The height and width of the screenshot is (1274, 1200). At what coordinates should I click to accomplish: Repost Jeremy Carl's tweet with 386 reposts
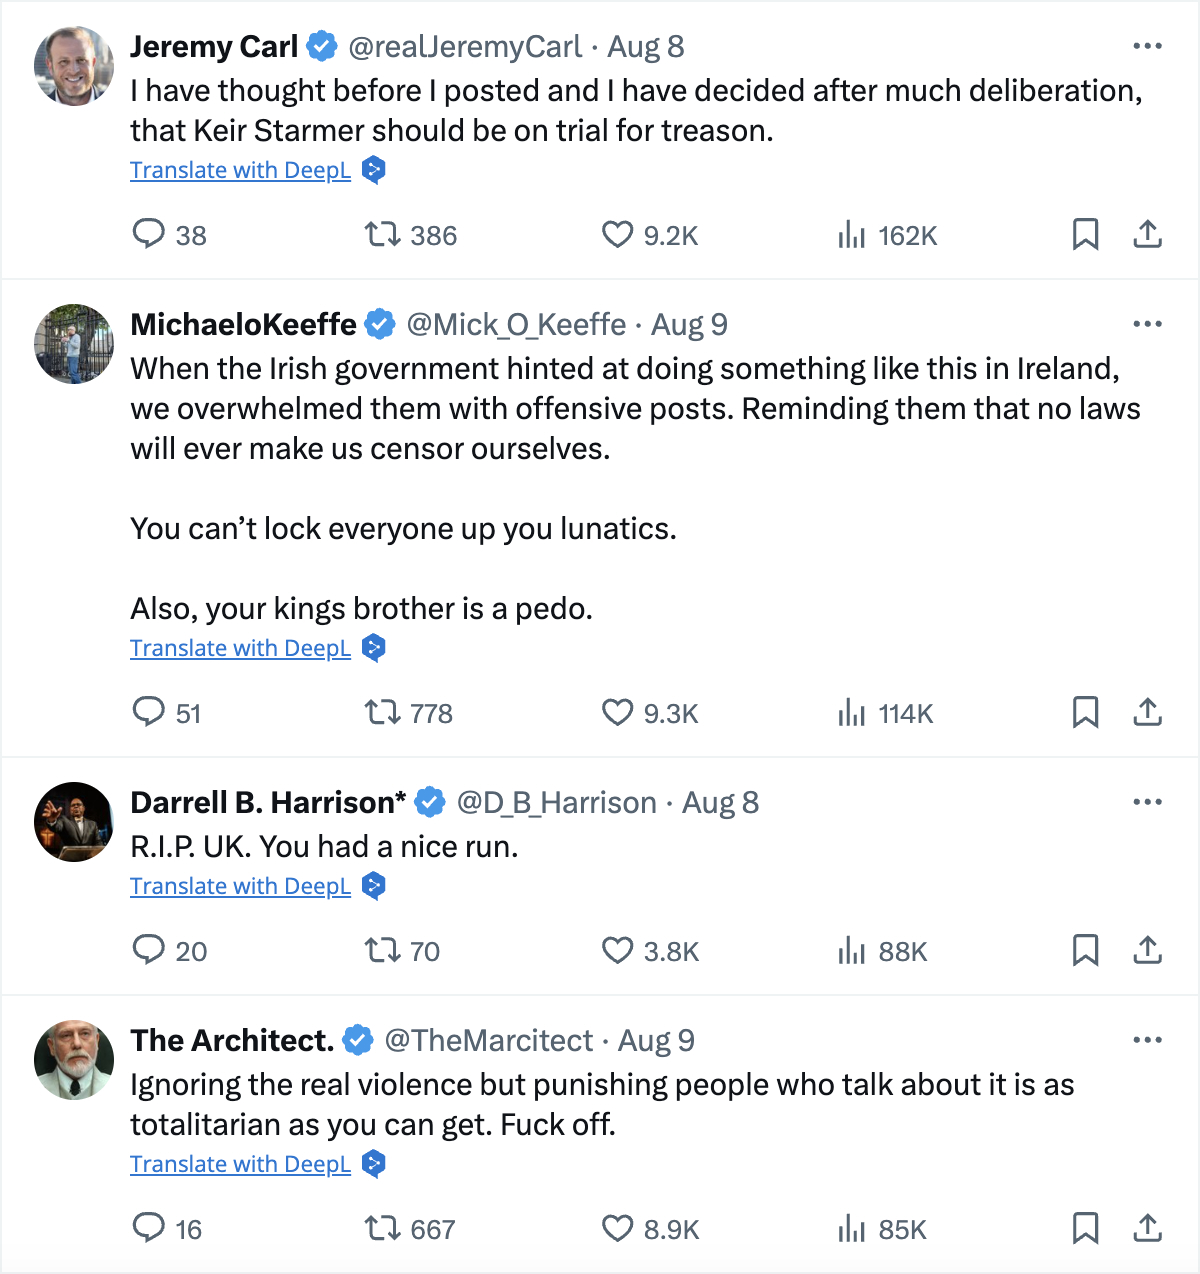pyautogui.click(x=381, y=234)
